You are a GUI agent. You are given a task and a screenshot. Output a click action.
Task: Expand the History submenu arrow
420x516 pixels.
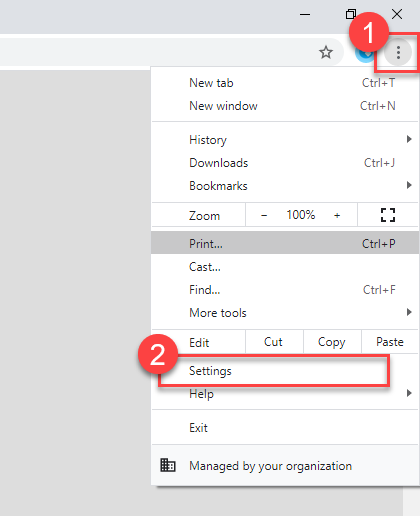point(409,139)
